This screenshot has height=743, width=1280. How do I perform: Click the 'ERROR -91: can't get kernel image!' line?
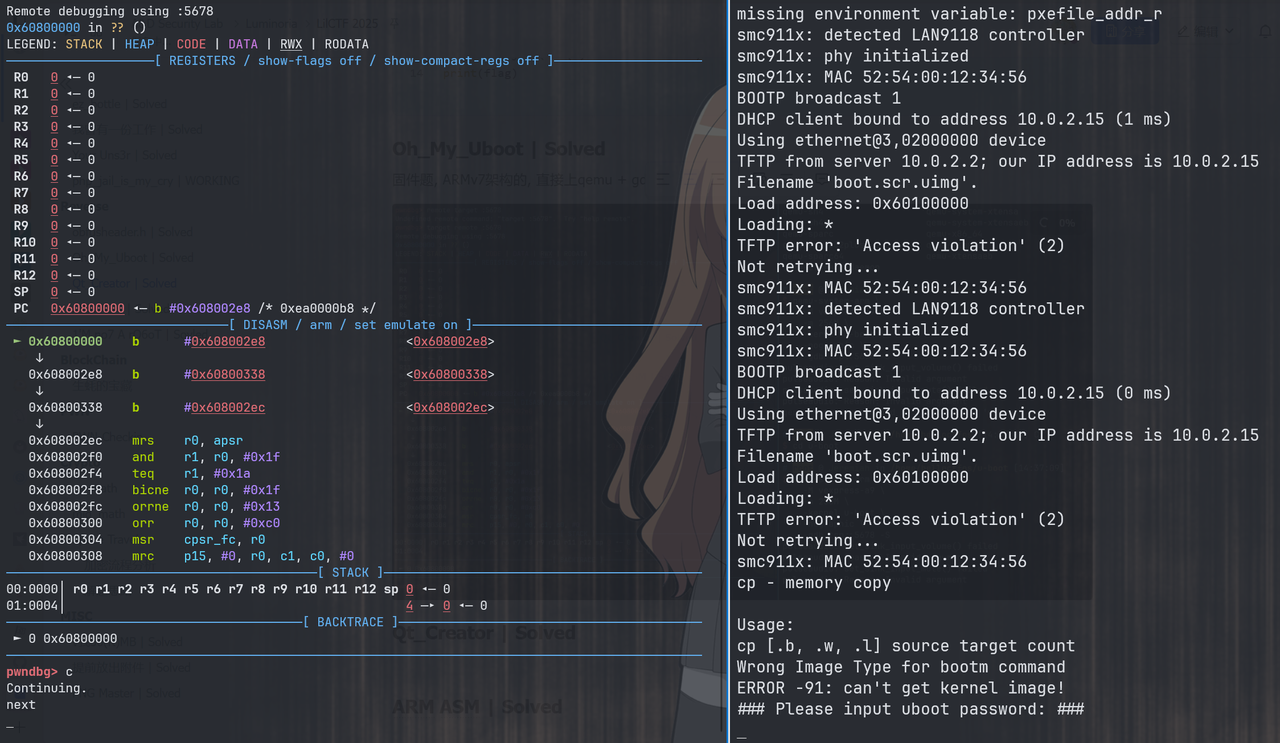[900, 688]
